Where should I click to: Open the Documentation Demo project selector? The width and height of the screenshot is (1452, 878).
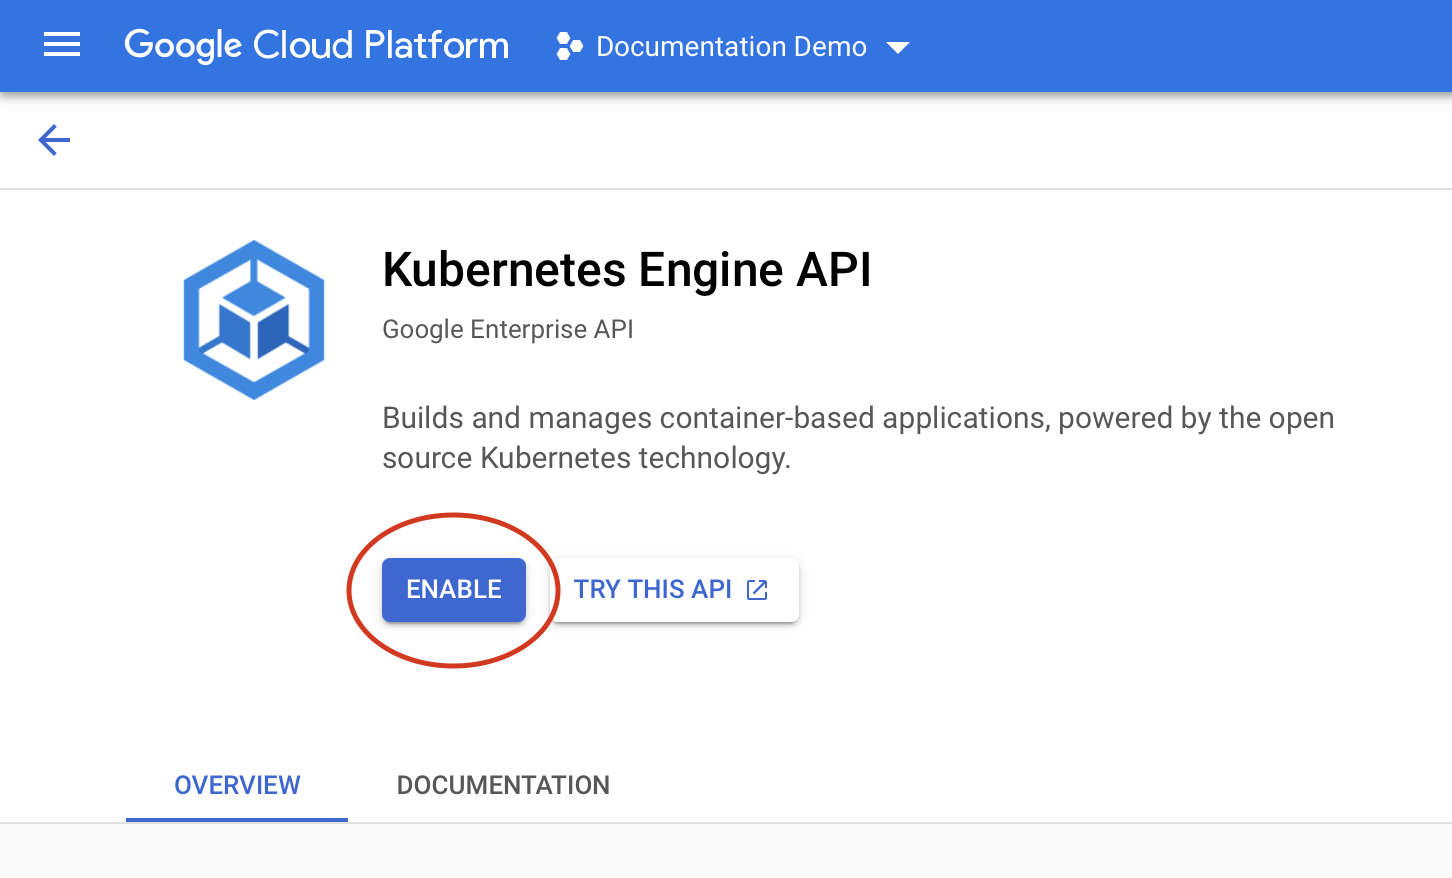[x=733, y=46]
